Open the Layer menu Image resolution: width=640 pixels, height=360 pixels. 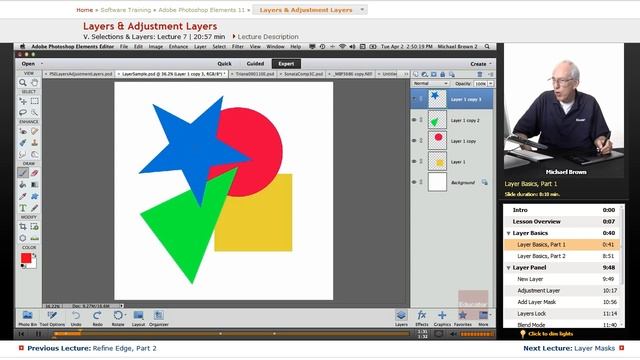point(200,47)
